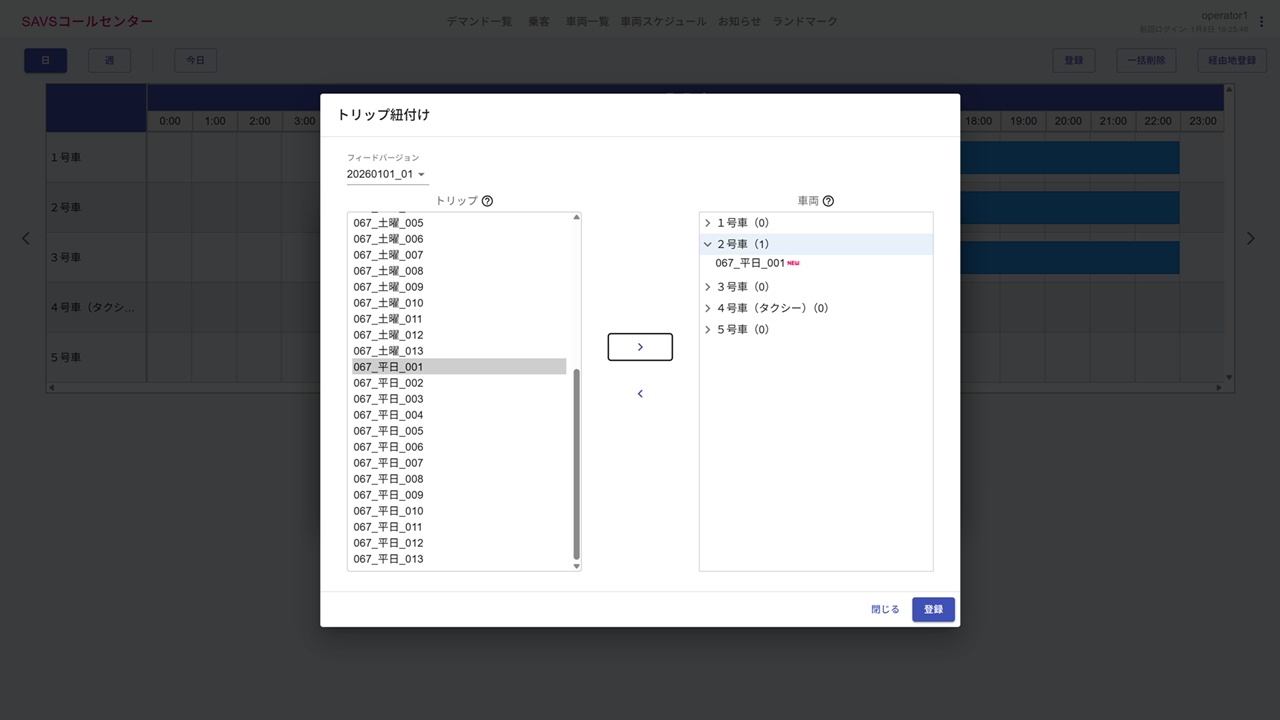The width and height of the screenshot is (1280, 720).
Task: Select trip 067_平日_005 in the list
Action: [388, 431]
